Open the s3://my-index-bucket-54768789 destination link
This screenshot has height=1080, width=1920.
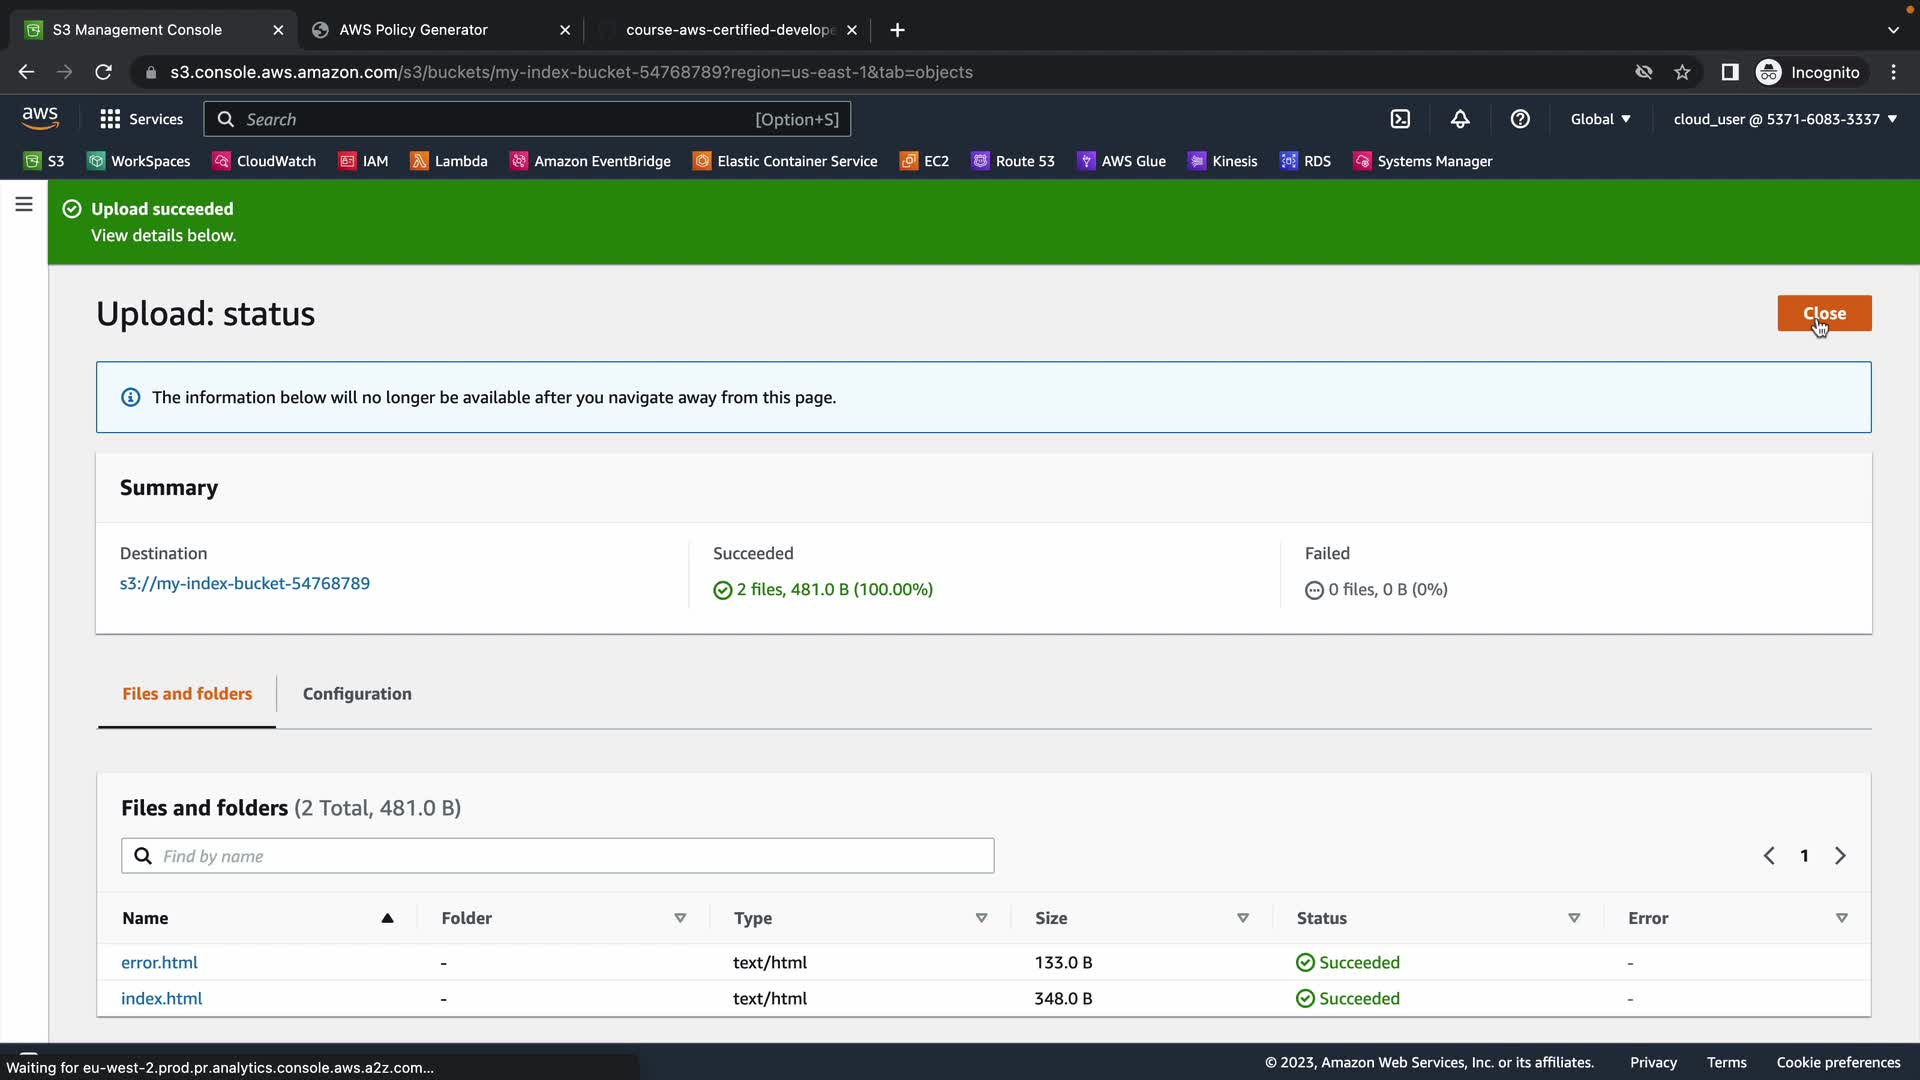pos(245,583)
